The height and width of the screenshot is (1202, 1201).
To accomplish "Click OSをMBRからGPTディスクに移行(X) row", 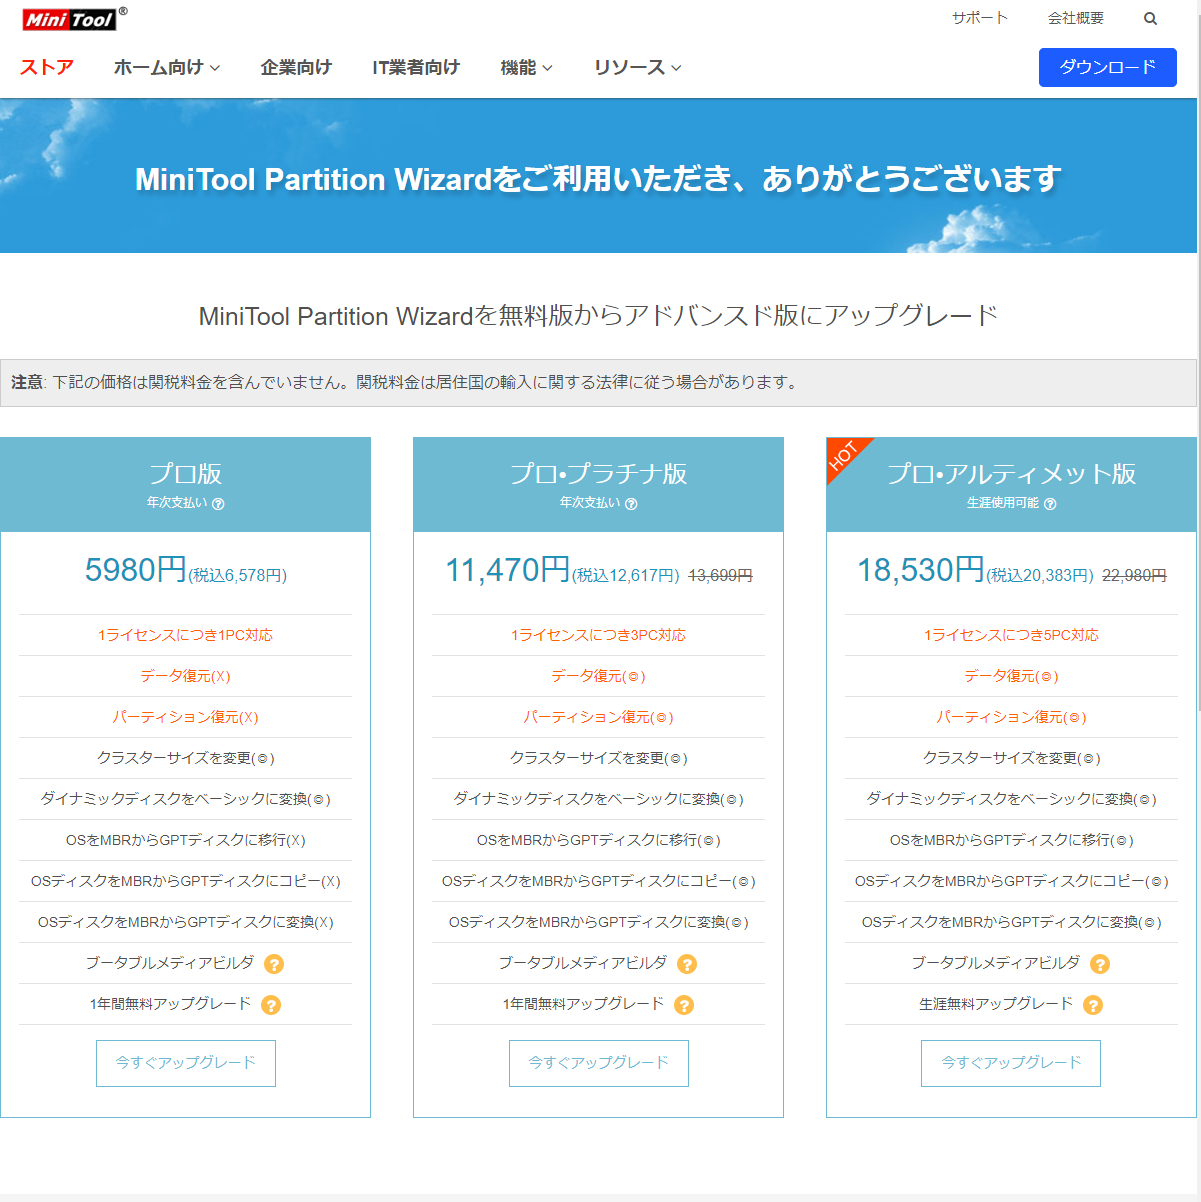I will [186, 840].
